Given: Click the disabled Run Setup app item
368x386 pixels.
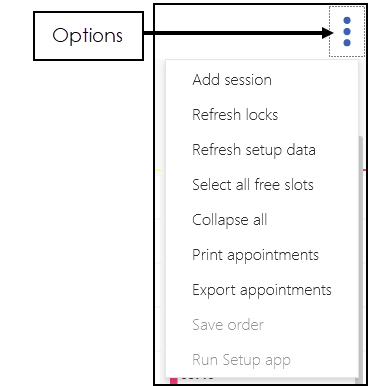Looking at the screenshot, I should click(241, 360).
